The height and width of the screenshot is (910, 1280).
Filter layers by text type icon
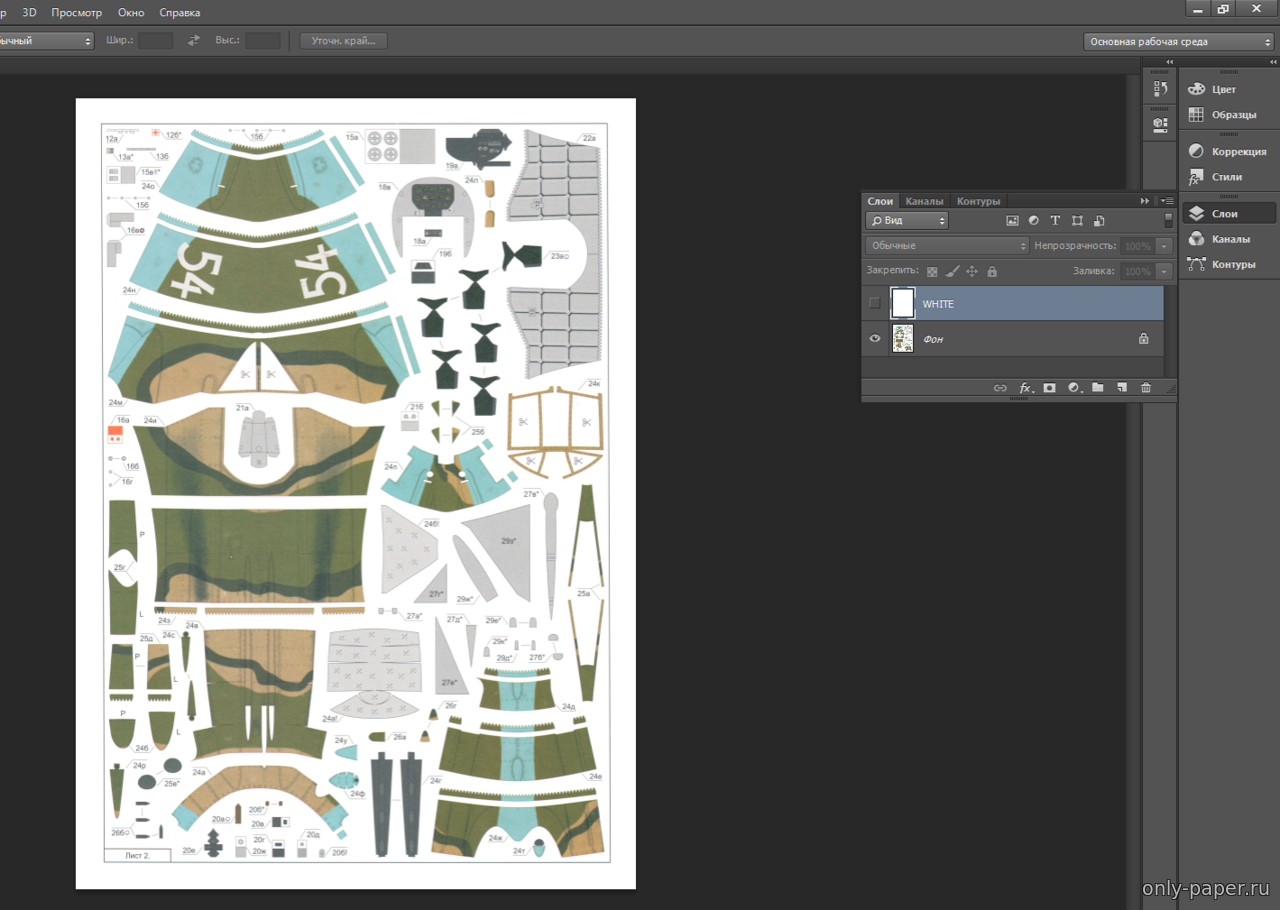(x=1055, y=221)
